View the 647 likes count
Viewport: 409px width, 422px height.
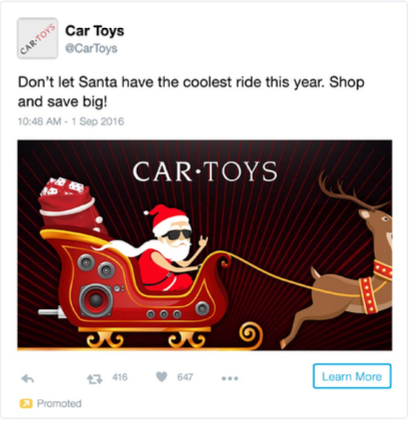tap(185, 377)
